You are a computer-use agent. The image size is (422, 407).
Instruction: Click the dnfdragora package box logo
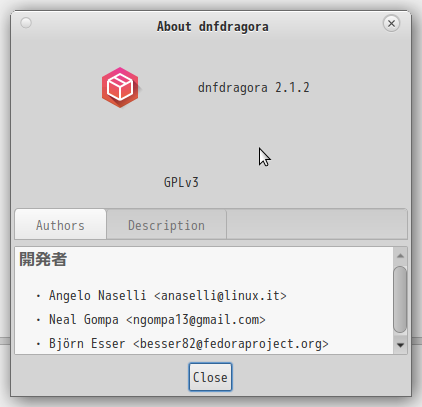[120, 88]
